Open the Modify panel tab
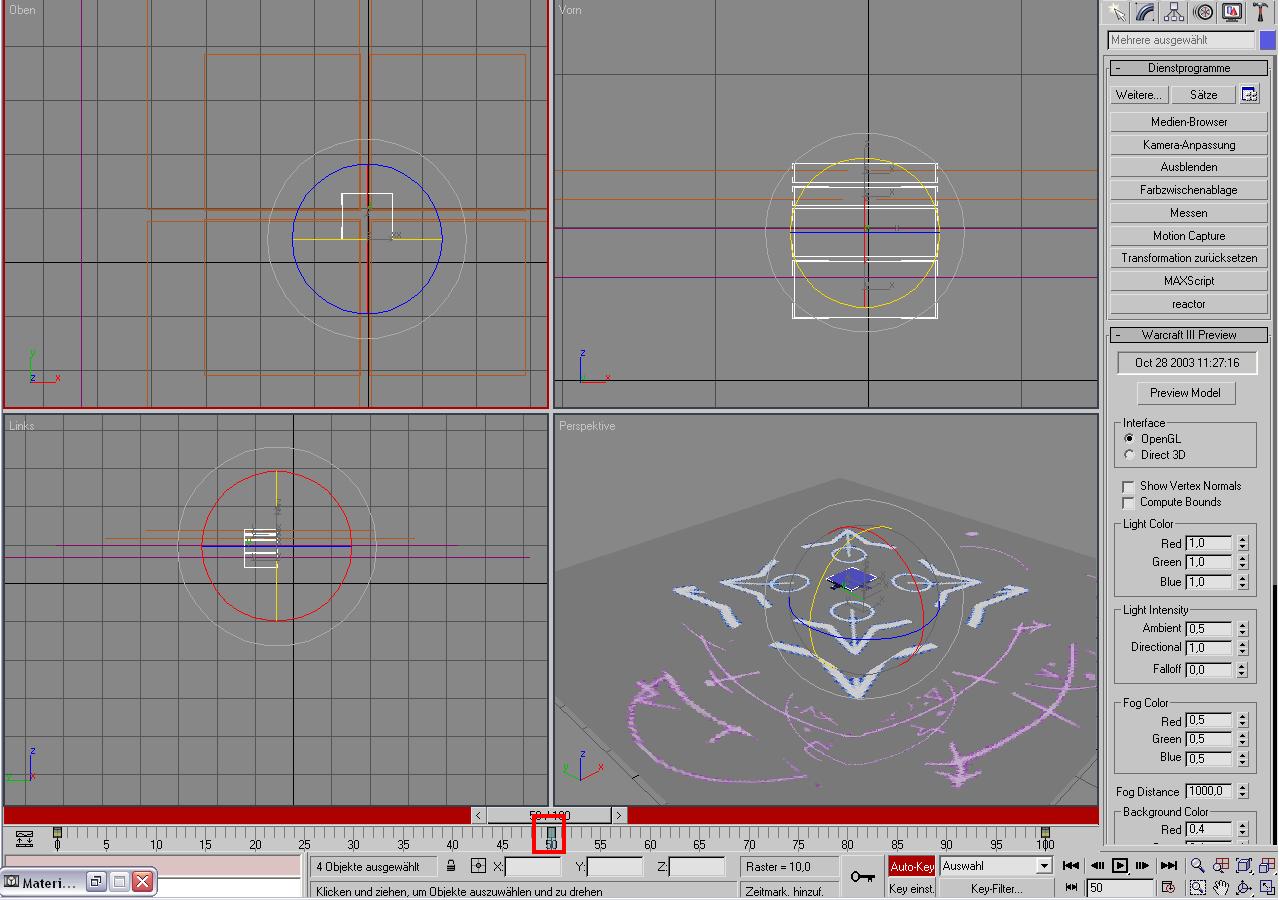 (x=1145, y=12)
